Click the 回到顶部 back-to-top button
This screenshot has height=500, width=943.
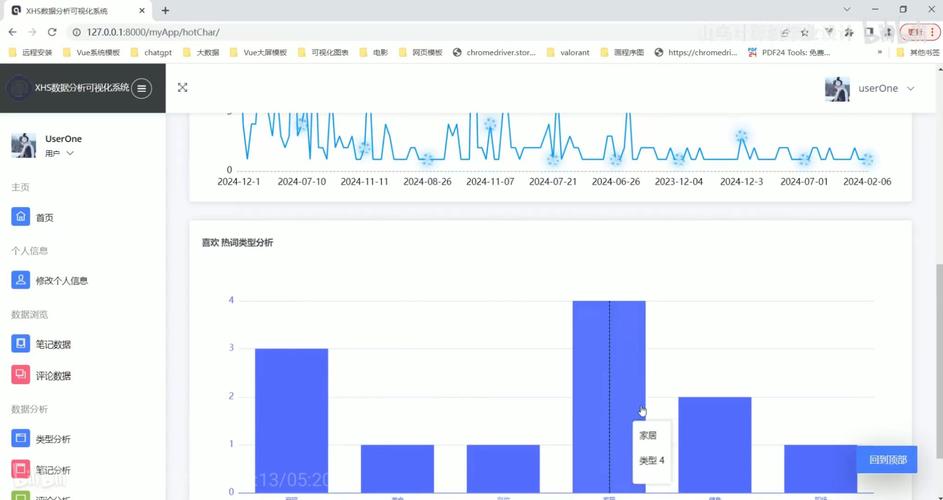(x=887, y=460)
